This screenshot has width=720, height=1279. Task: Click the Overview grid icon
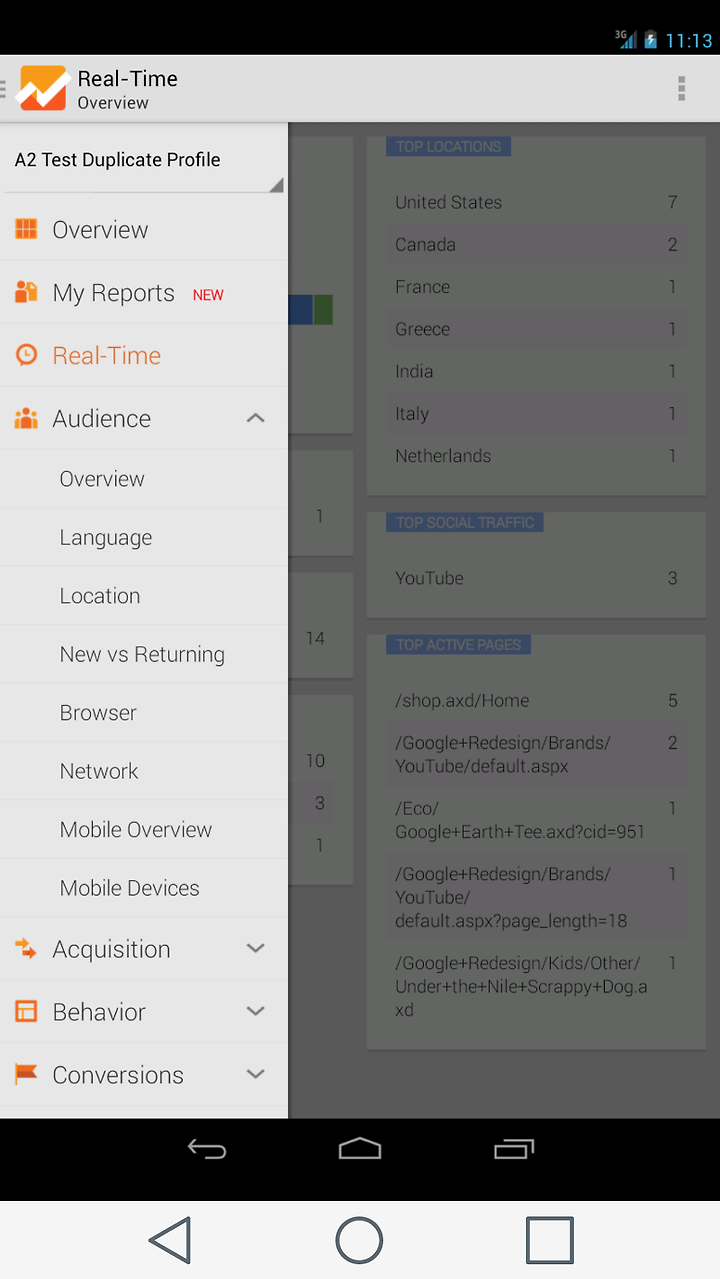point(26,229)
